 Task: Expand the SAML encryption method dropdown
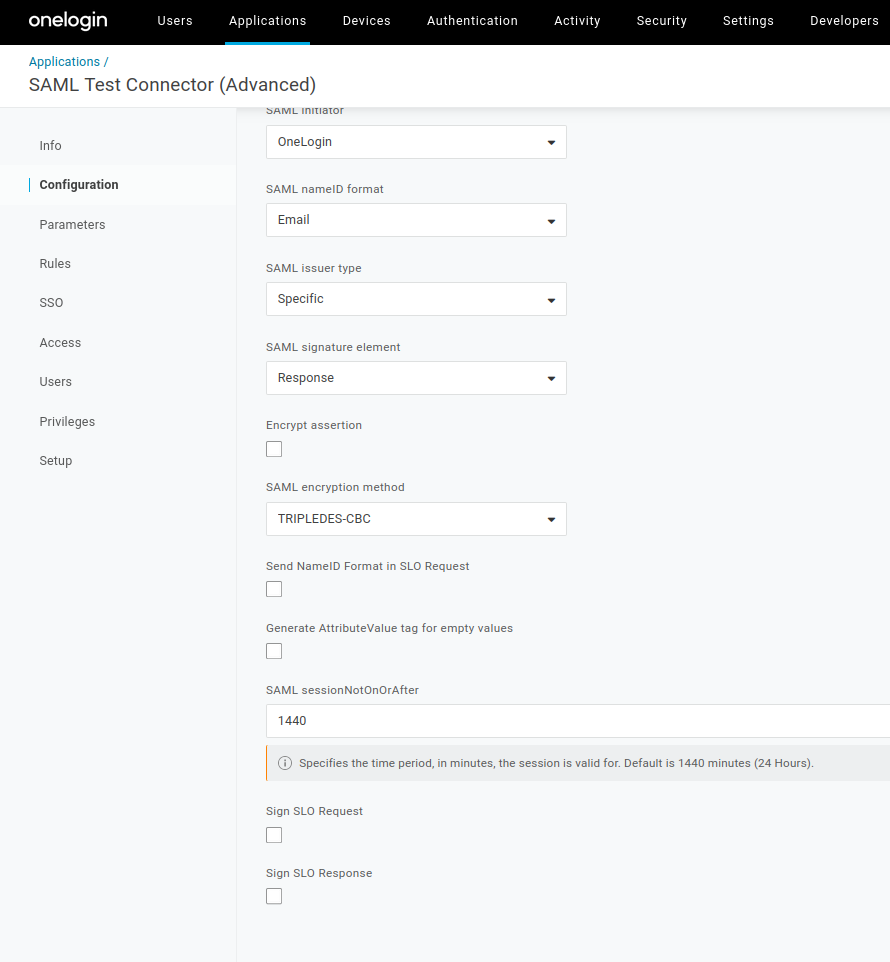tap(416, 520)
